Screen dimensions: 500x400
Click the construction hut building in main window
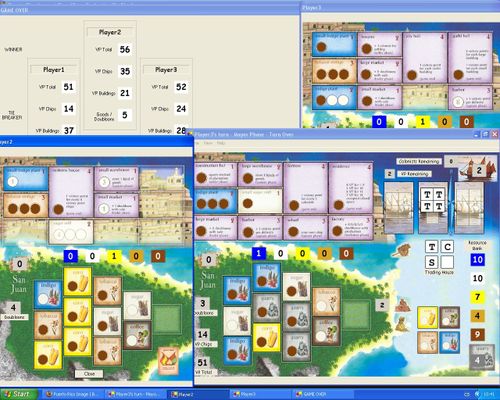point(216,174)
